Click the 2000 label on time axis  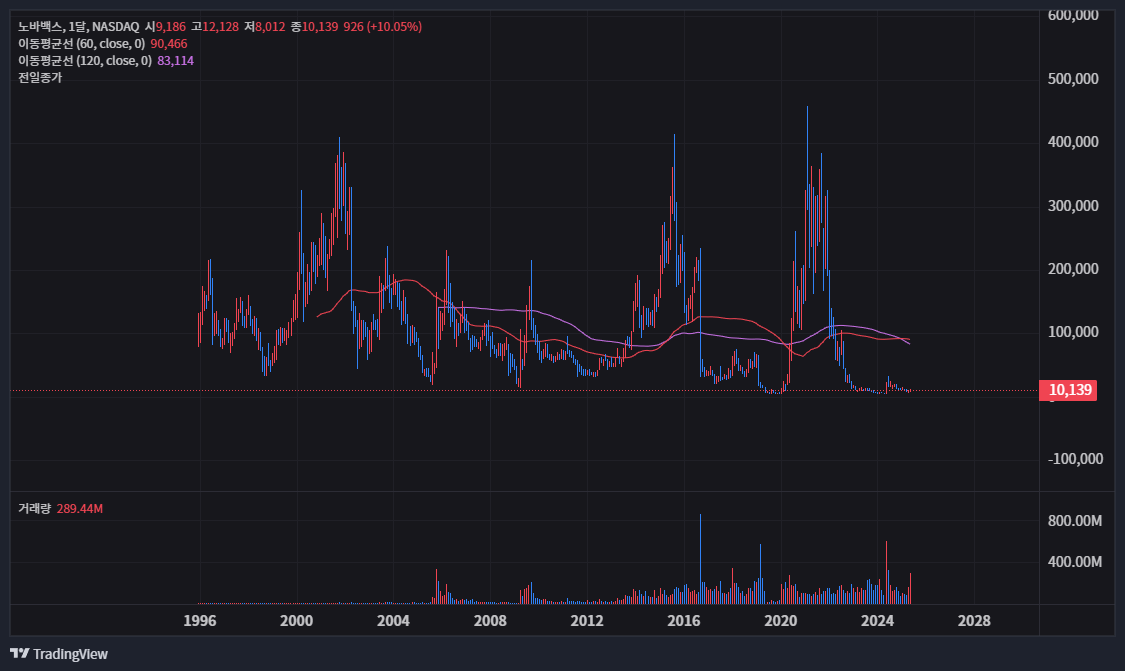coord(296,621)
